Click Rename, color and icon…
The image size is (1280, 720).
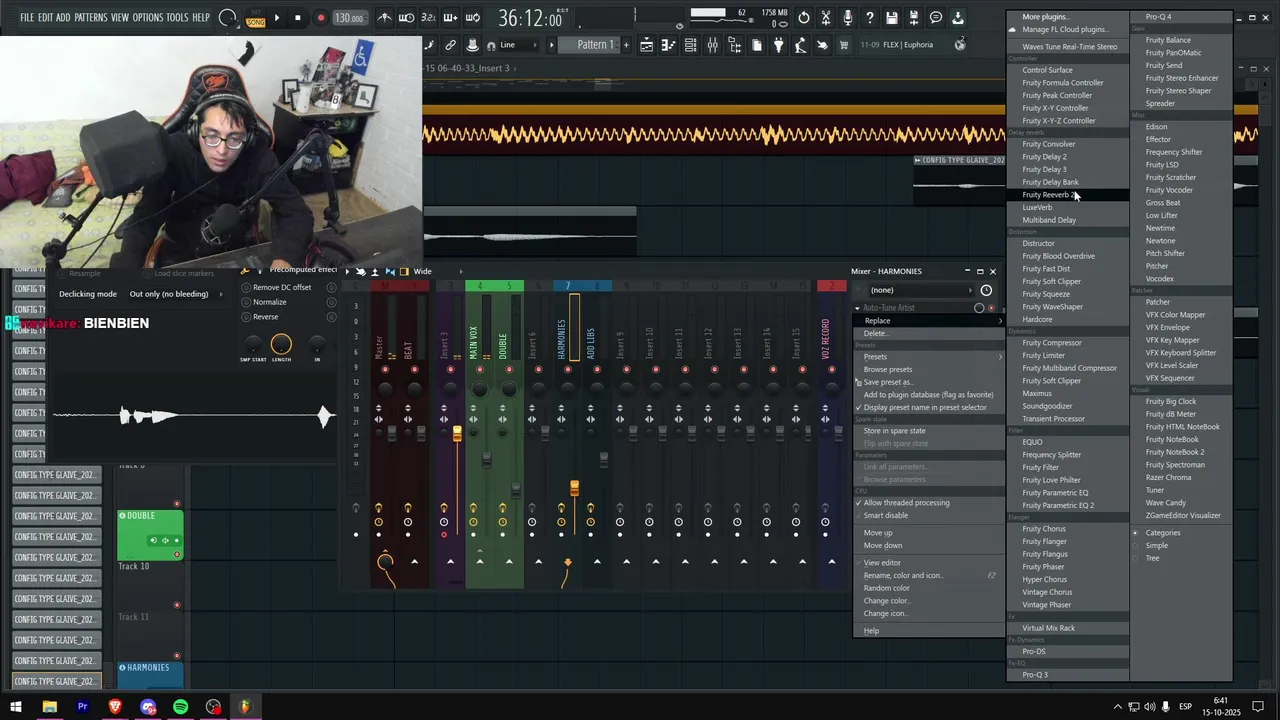[929, 576]
